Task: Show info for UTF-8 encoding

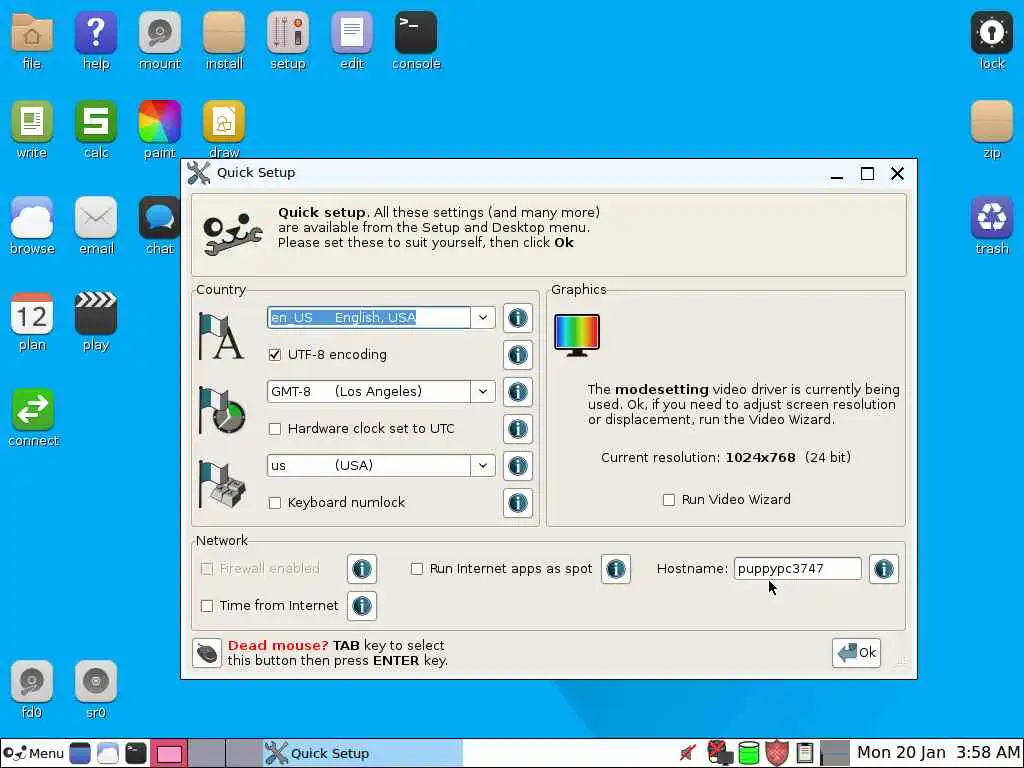Action: pyautogui.click(x=517, y=355)
